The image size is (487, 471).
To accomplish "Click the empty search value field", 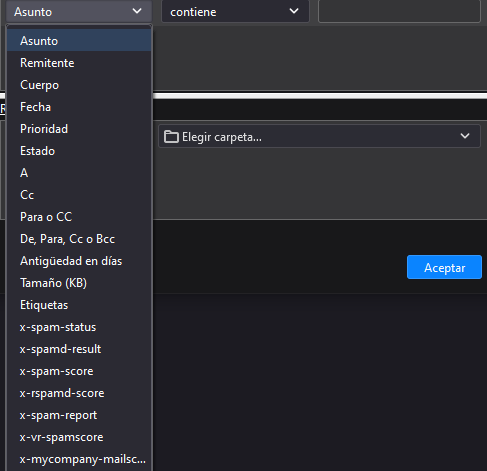I will tap(399, 11).
